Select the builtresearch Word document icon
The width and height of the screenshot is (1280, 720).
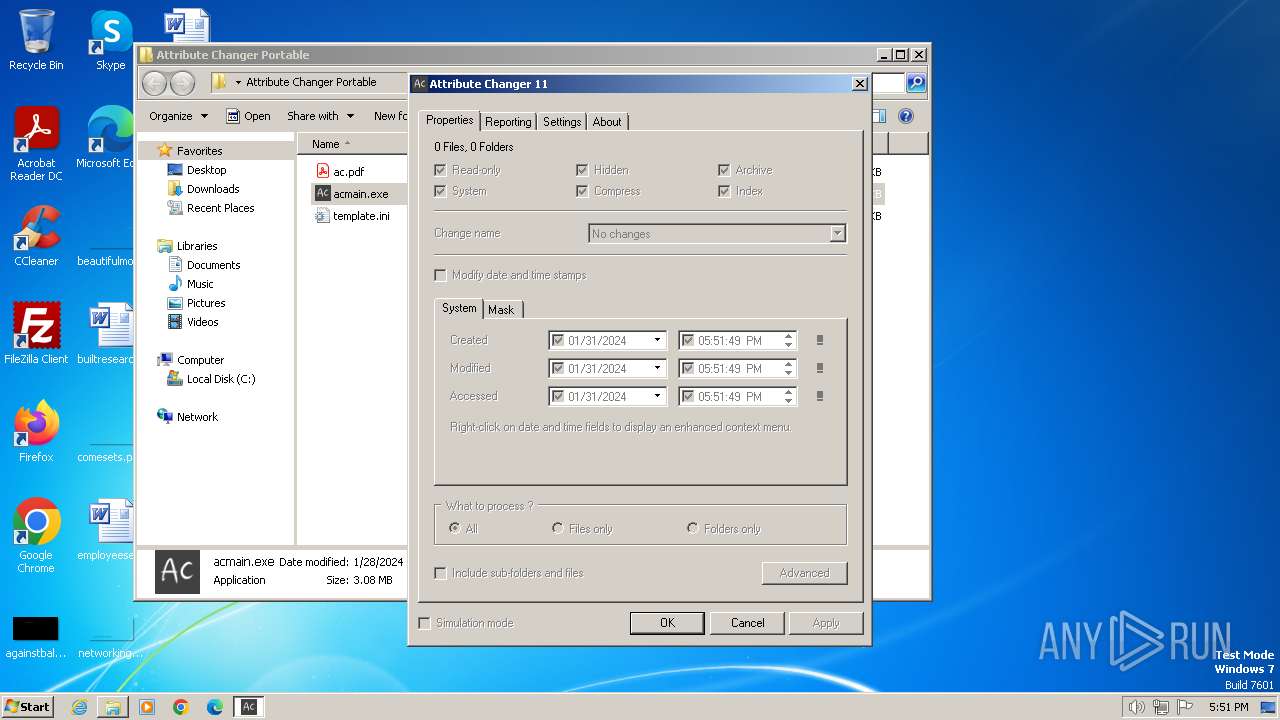(109, 333)
